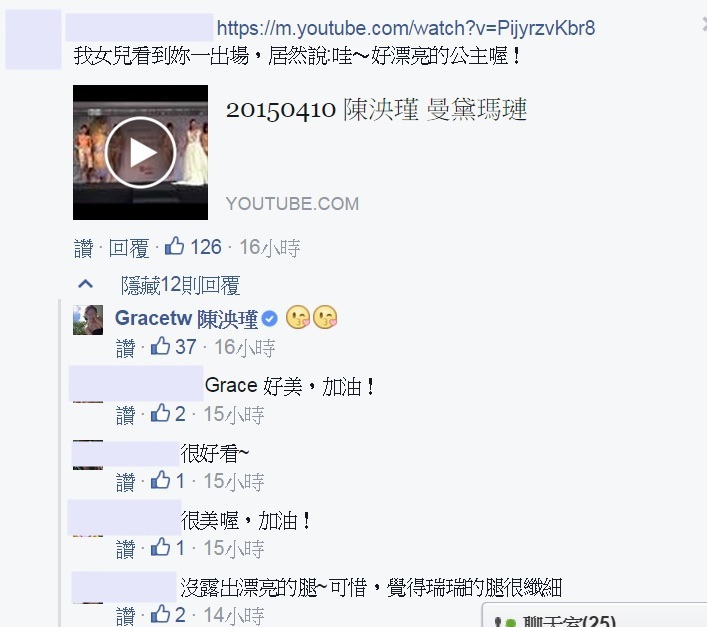Like the 沒露出漂亮的腿 comment with 讚

125,615
